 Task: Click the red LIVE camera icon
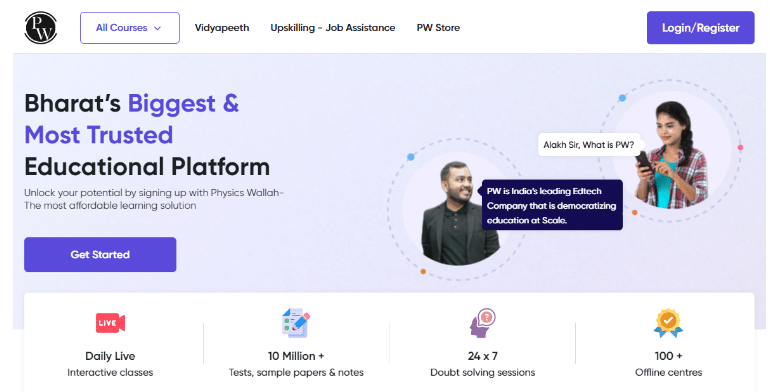click(110, 323)
